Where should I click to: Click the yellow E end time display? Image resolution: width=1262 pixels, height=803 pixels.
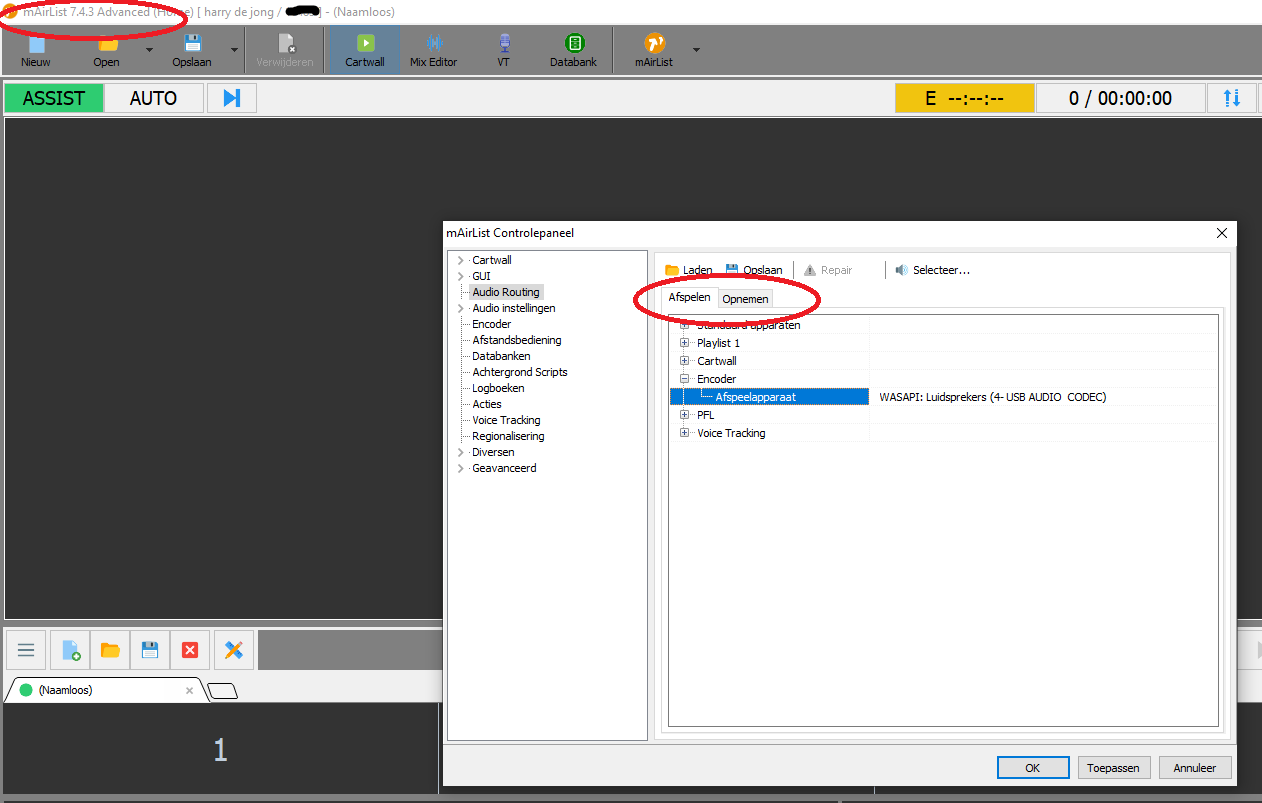pos(964,98)
